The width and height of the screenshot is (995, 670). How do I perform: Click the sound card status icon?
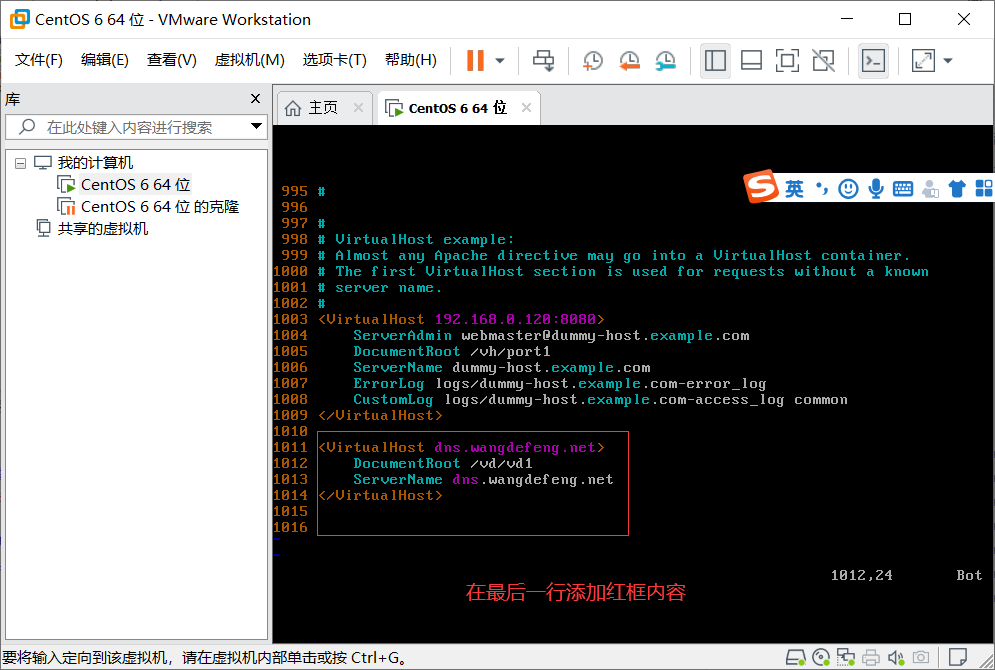pyautogui.click(x=895, y=657)
